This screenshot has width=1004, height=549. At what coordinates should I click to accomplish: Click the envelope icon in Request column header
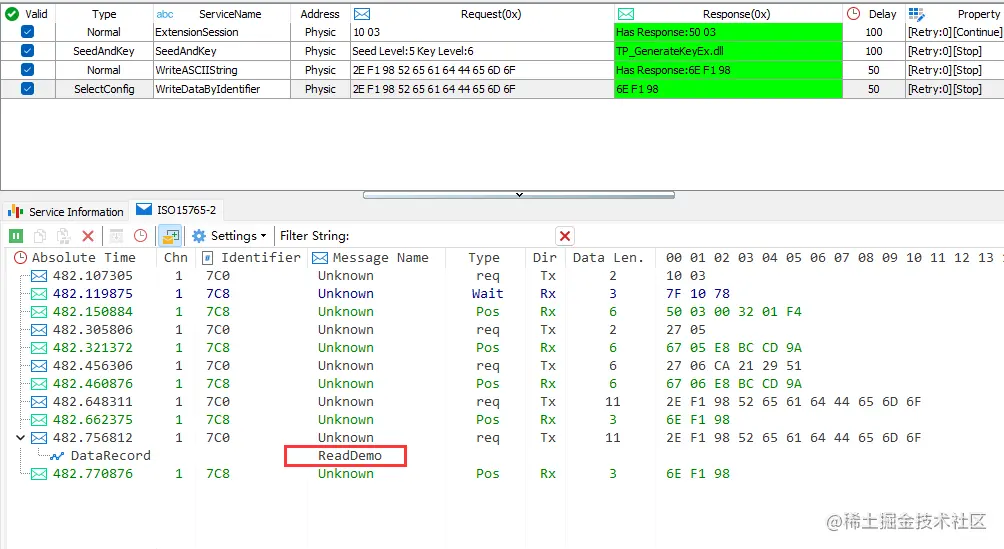click(362, 14)
